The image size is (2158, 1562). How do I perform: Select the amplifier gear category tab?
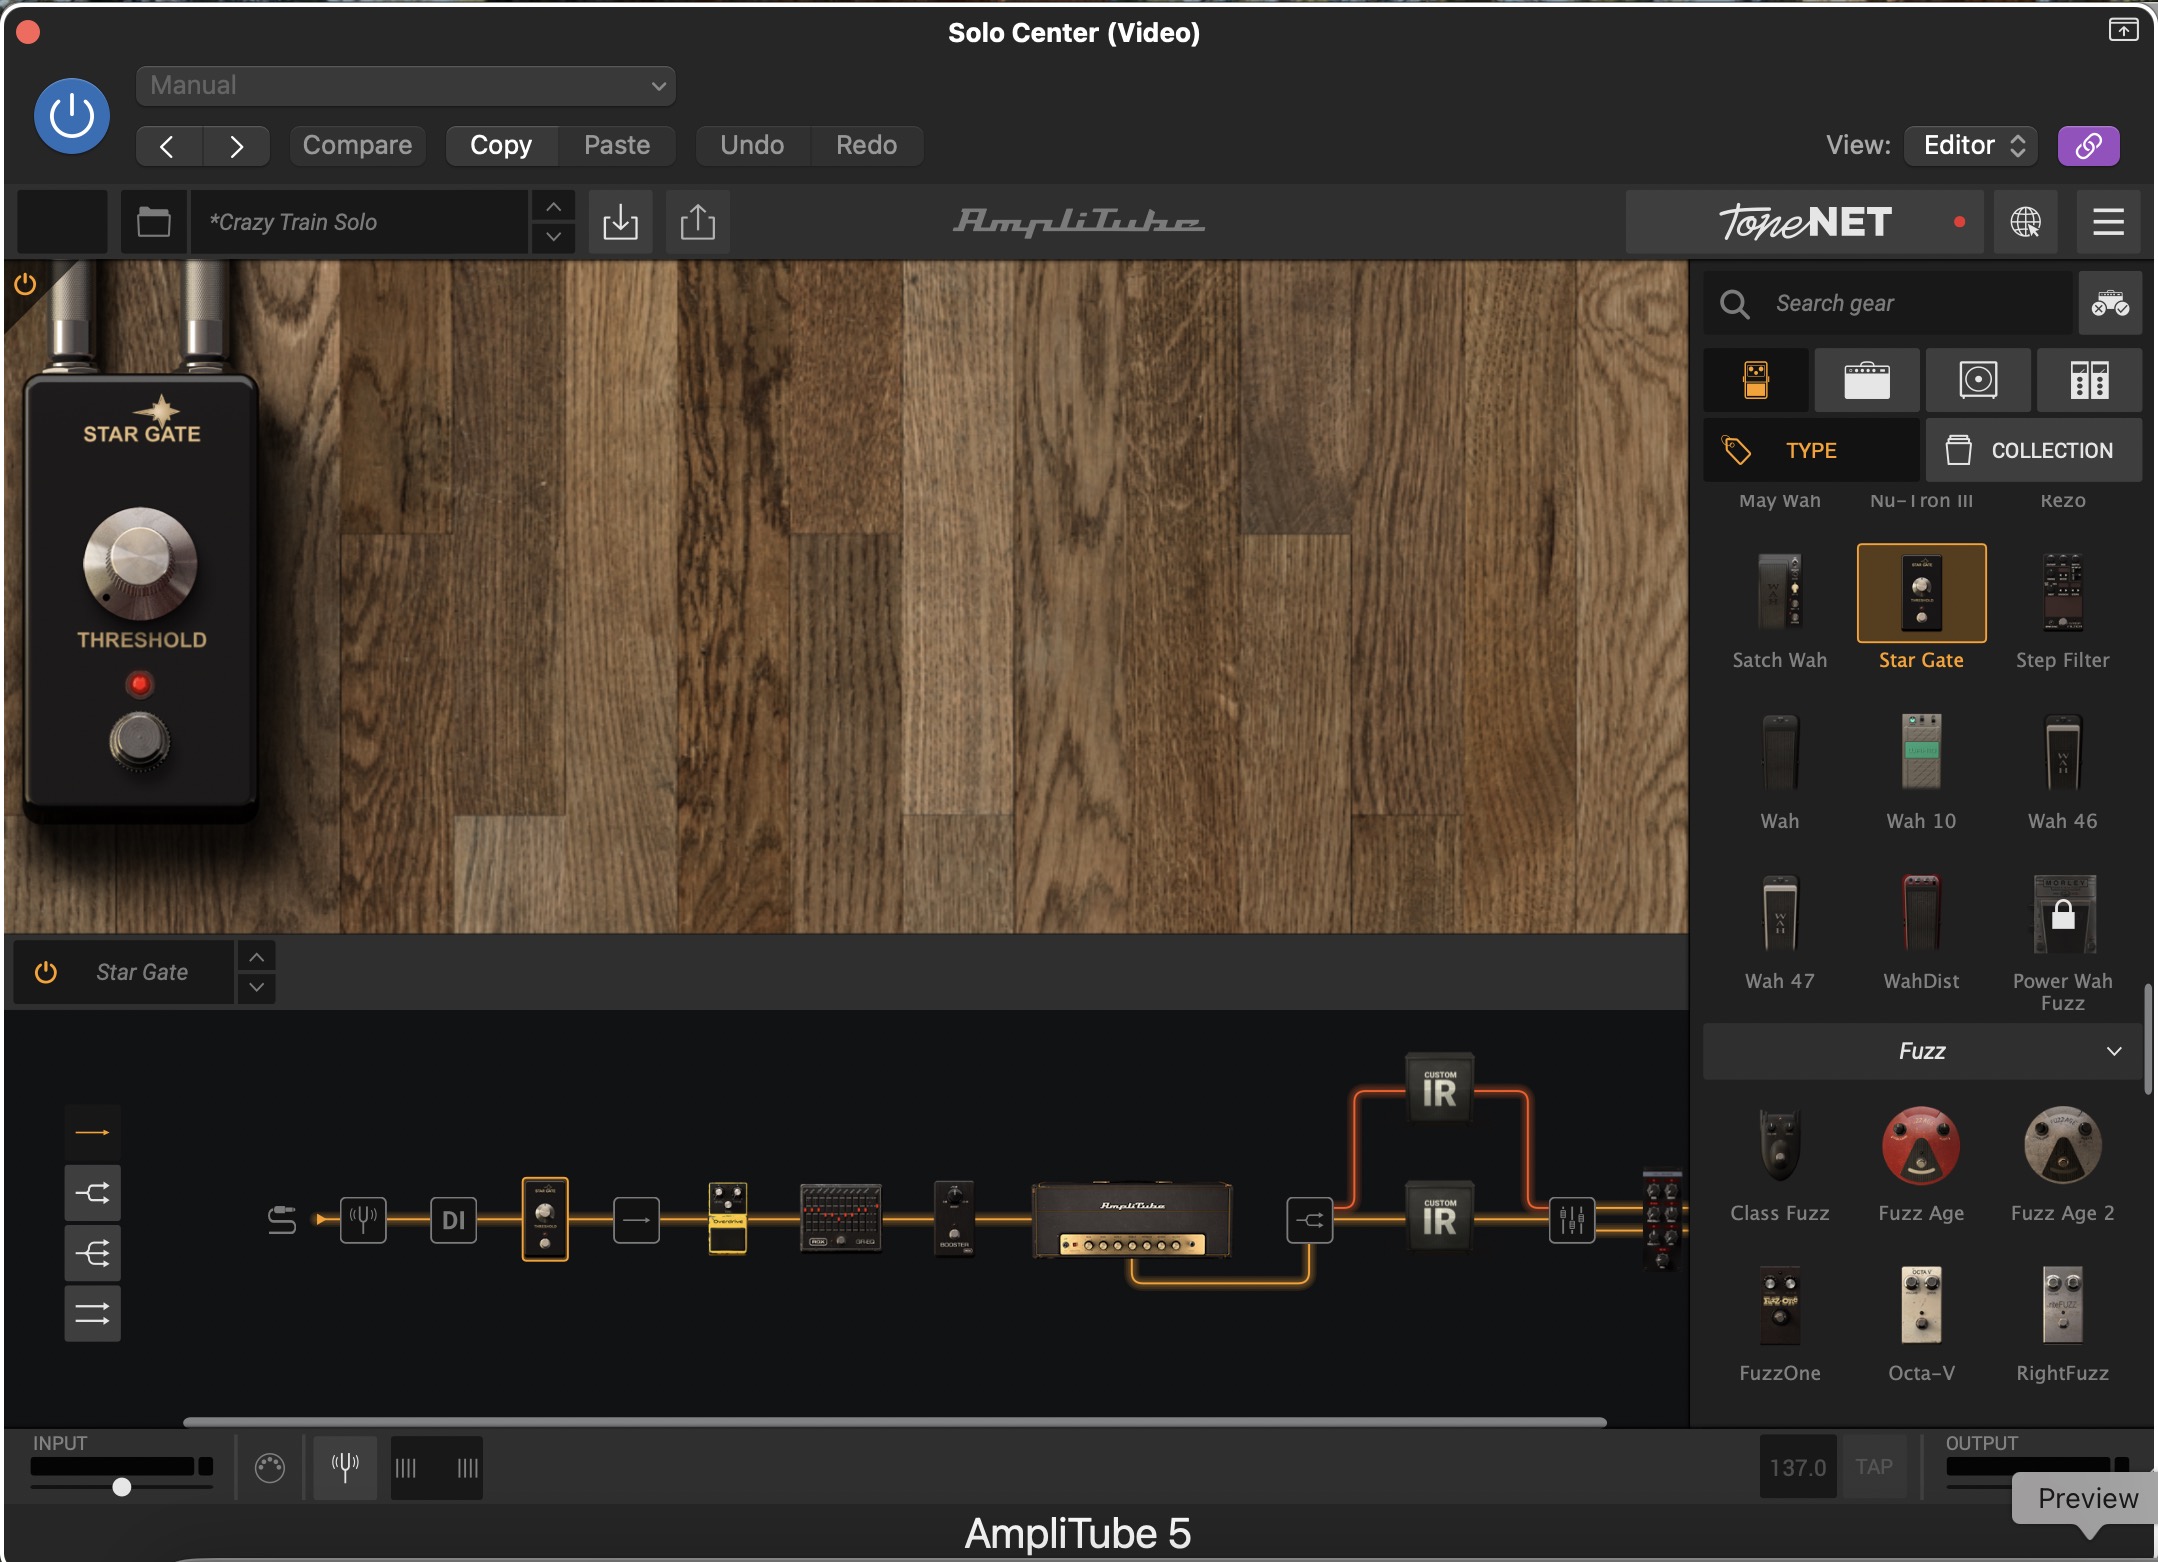pyautogui.click(x=1867, y=380)
